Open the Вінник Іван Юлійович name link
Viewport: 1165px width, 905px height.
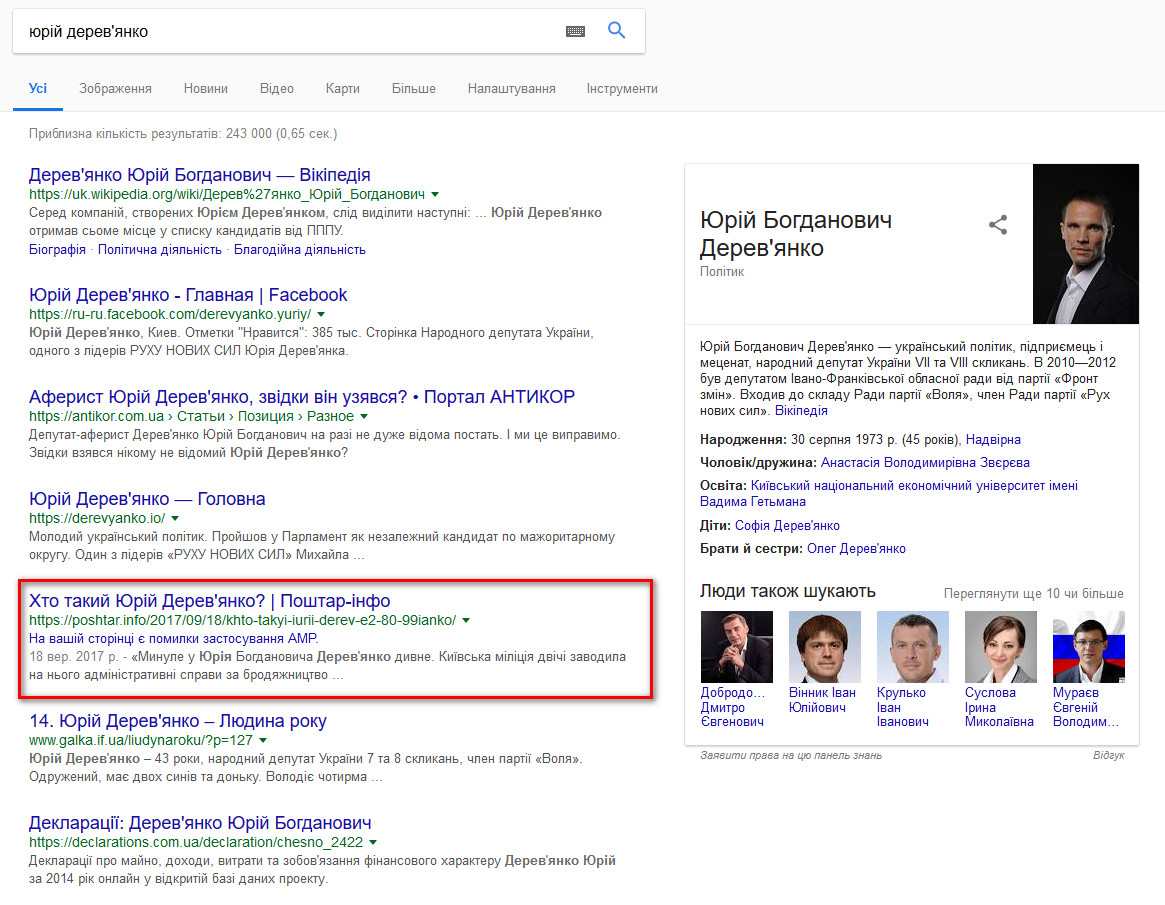tap(822, 700)
